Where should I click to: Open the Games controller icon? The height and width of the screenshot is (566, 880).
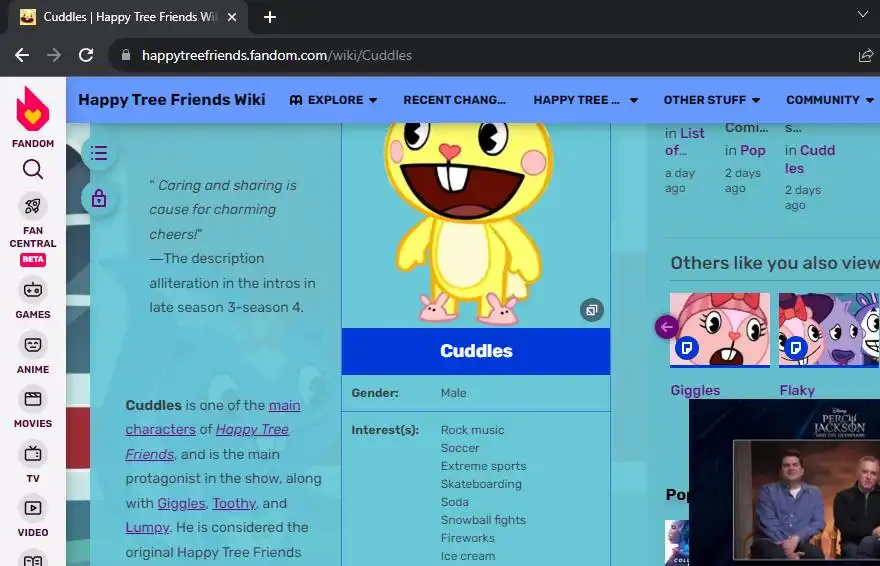click(x=33, y=290)
